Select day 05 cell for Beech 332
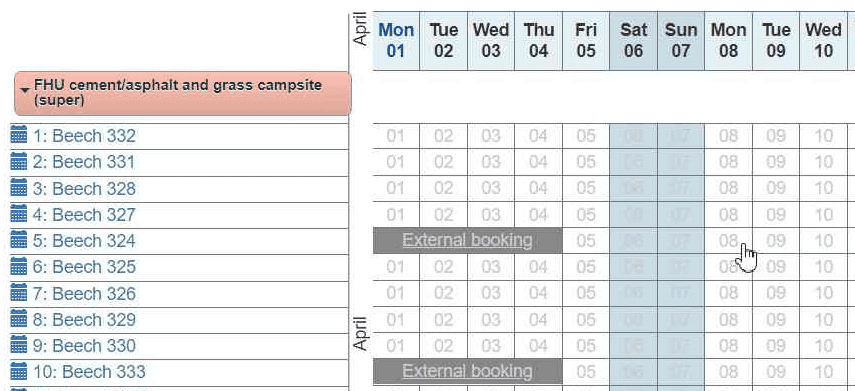Screen dimensions: 855x391 [586, 136]
